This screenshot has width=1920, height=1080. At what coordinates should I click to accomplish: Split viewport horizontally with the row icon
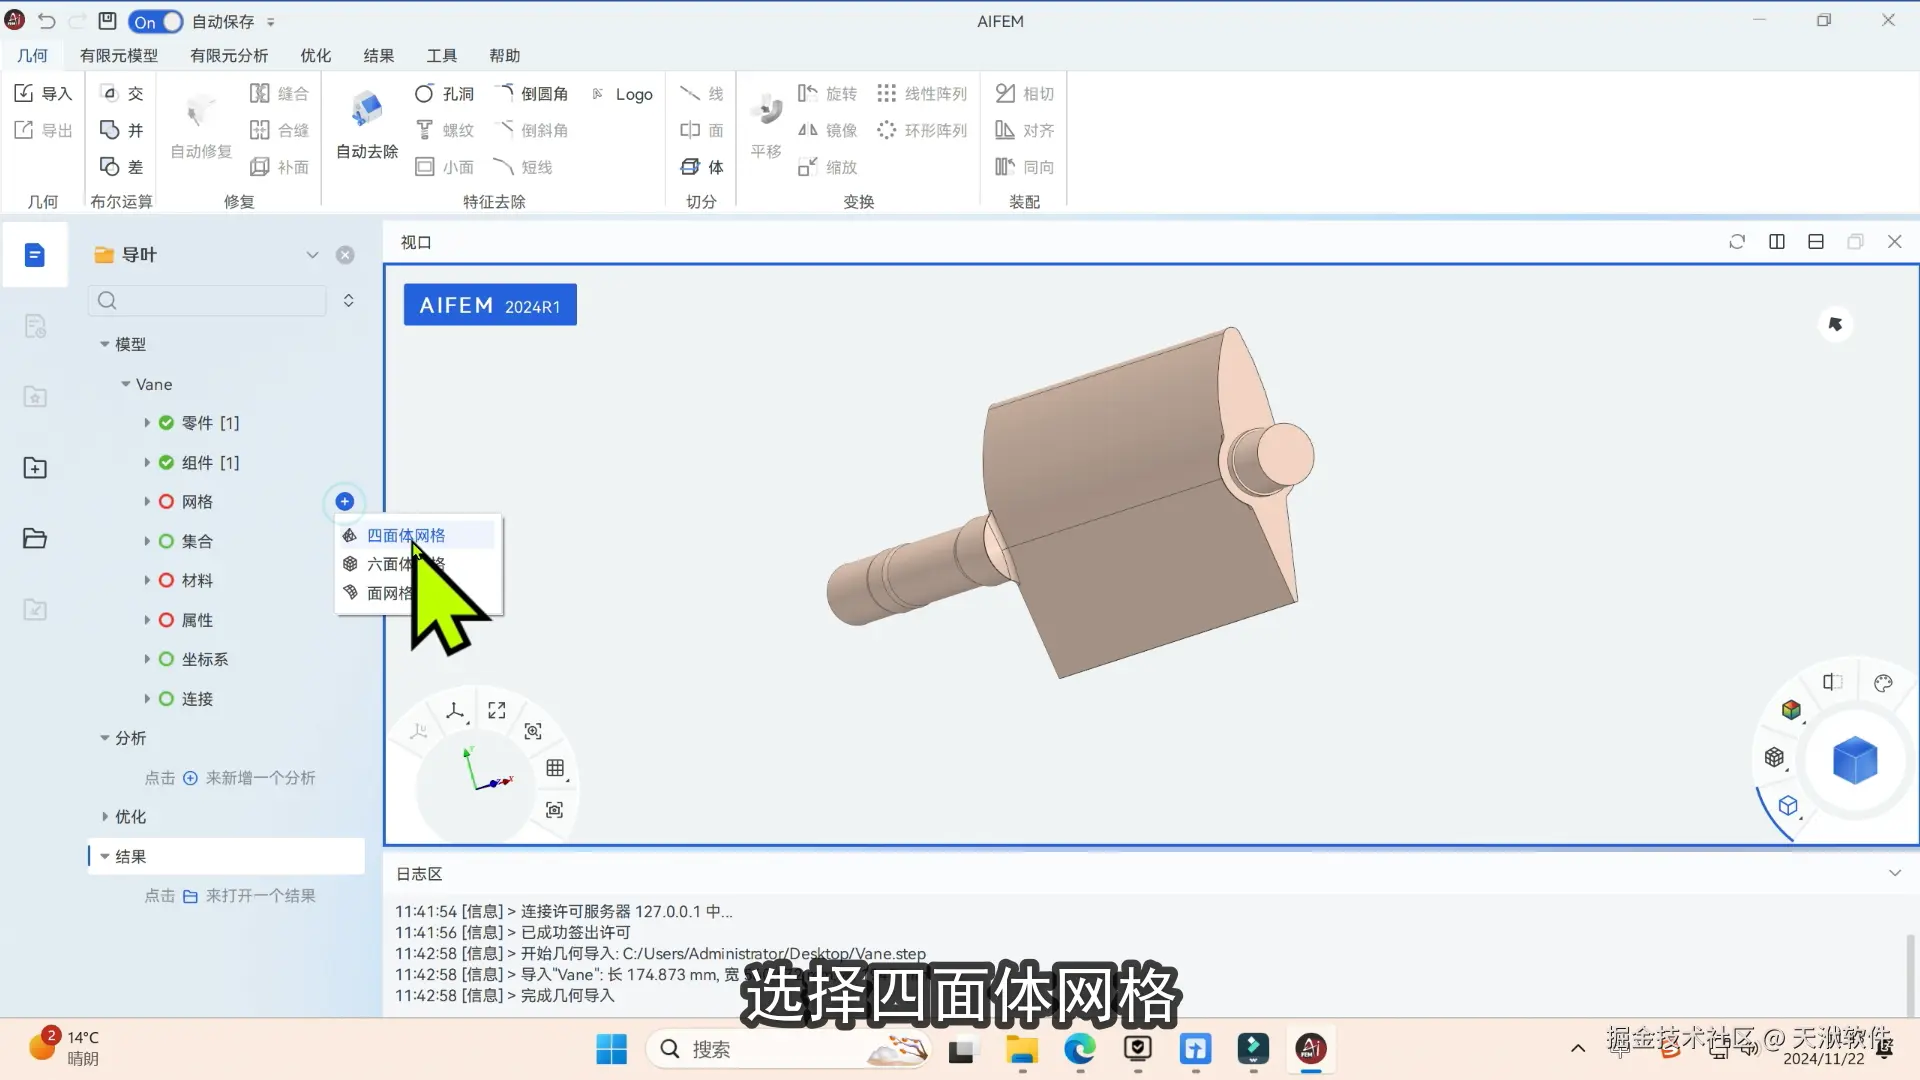pos(1816,242)
